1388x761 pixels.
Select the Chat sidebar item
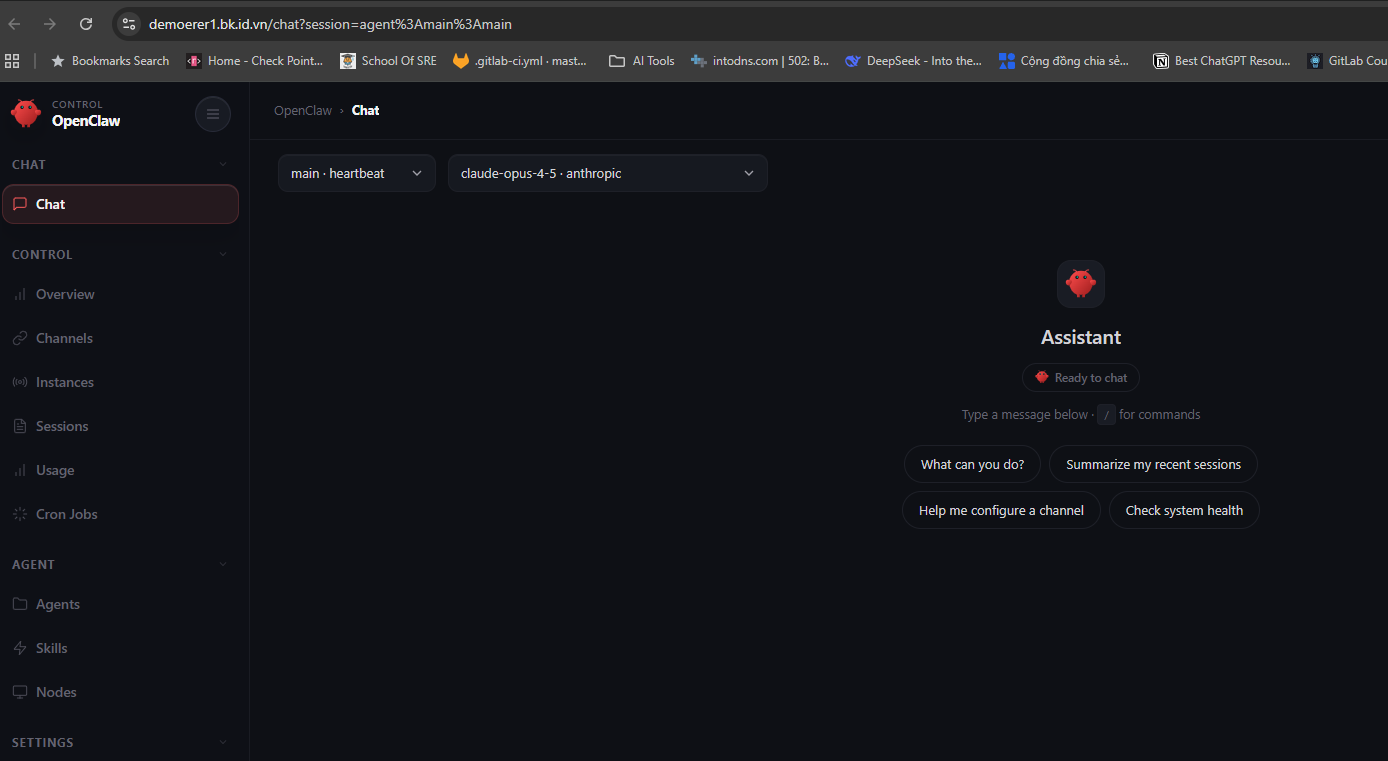tap(120, 204)
